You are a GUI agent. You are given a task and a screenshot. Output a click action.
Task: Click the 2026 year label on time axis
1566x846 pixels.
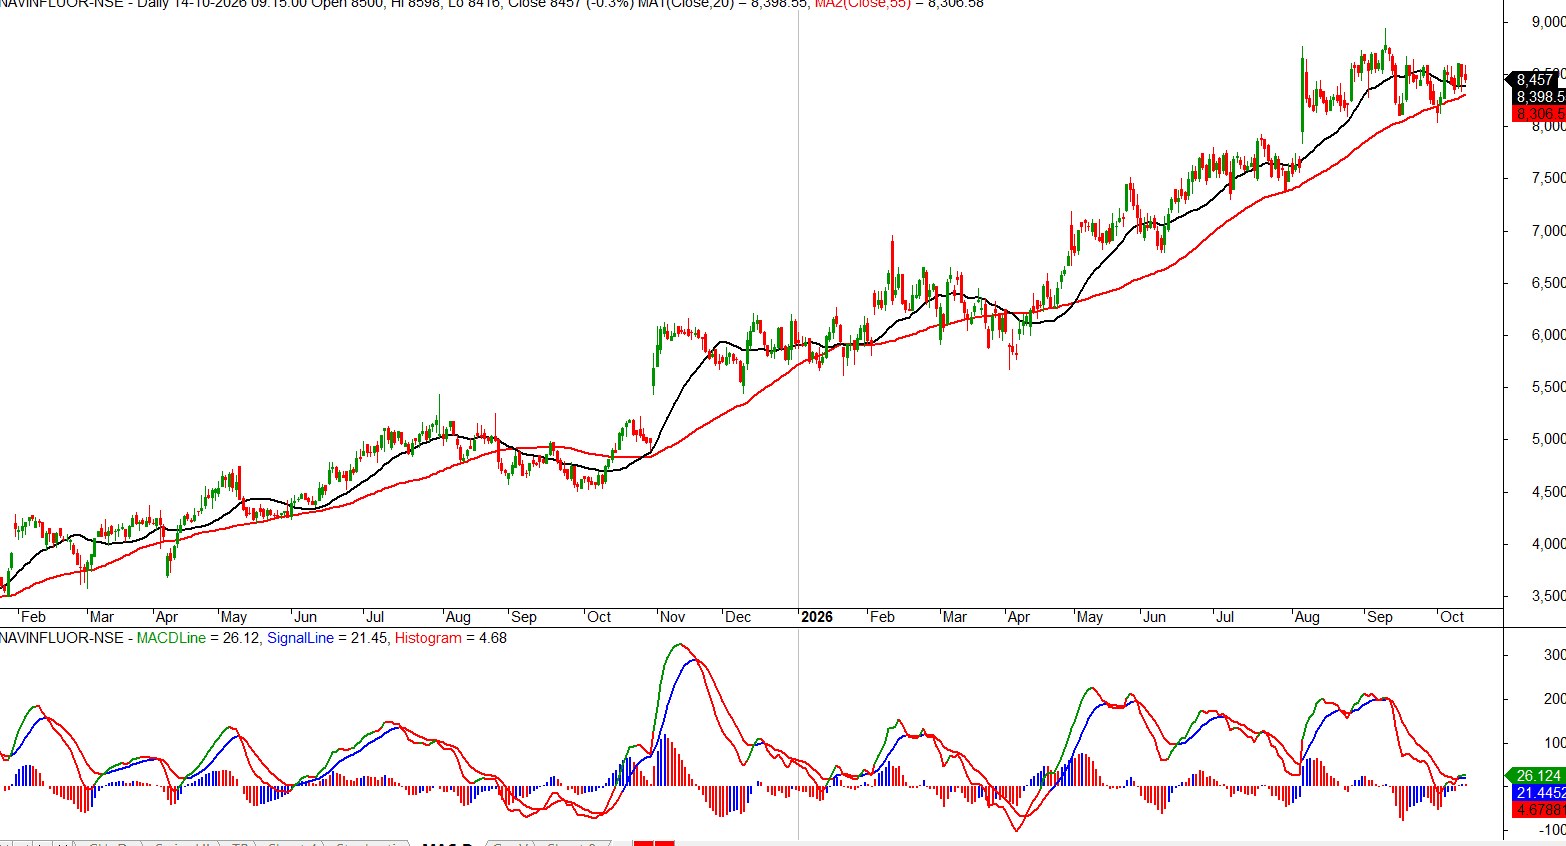[817, 617]
